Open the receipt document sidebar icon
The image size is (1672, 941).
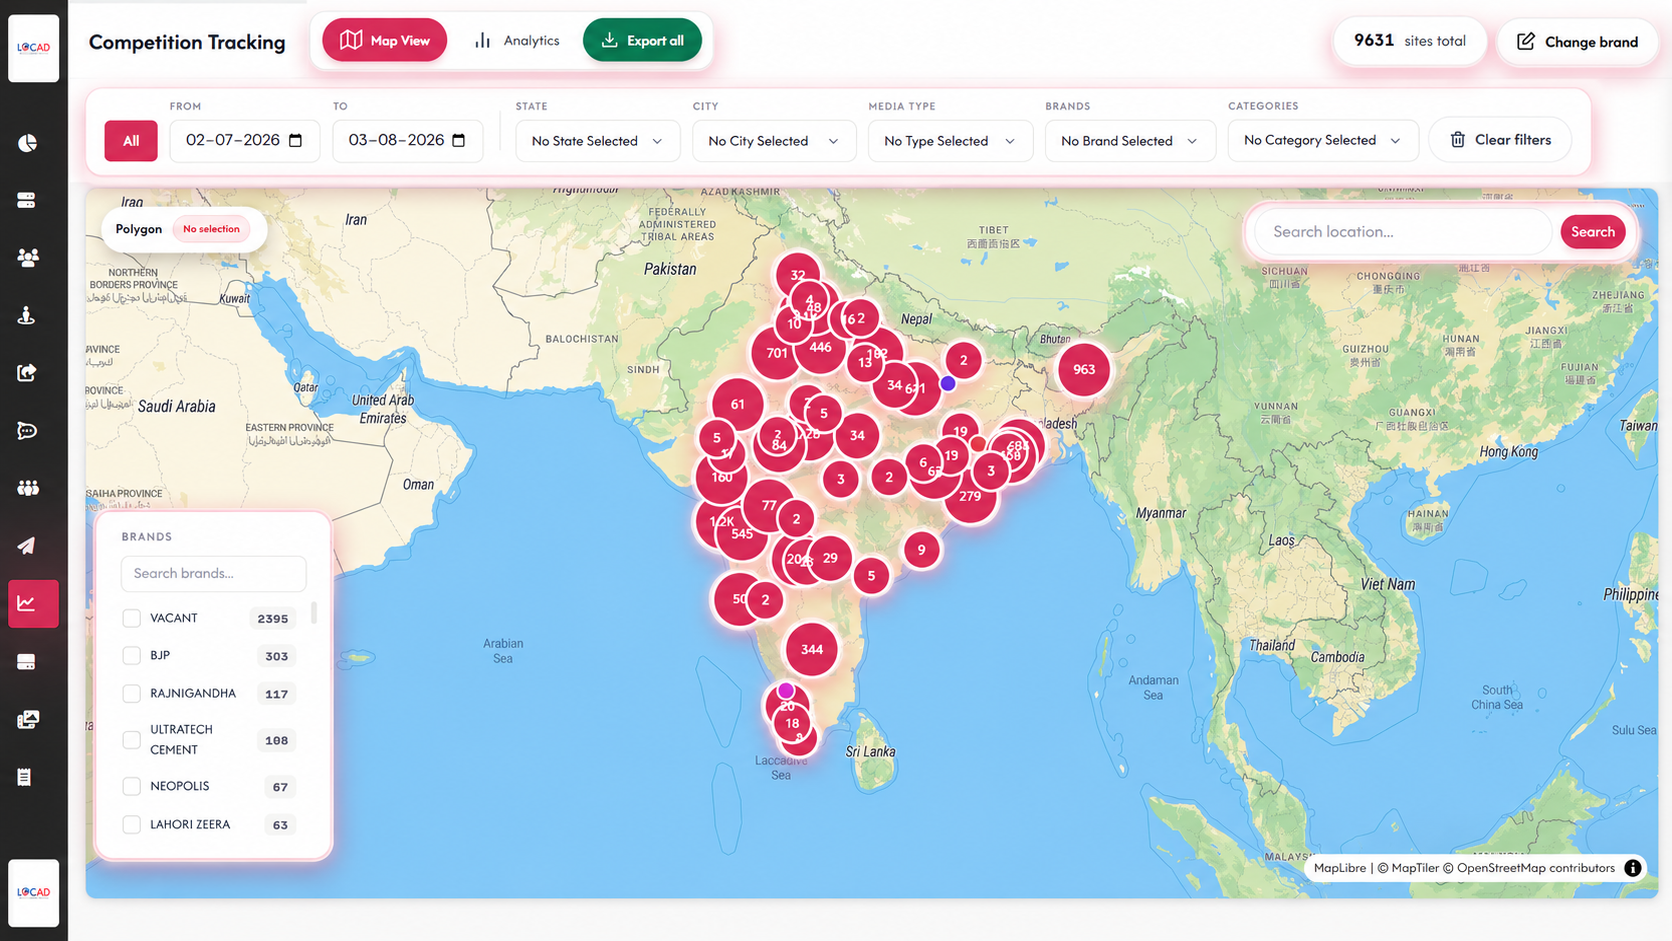25,777
